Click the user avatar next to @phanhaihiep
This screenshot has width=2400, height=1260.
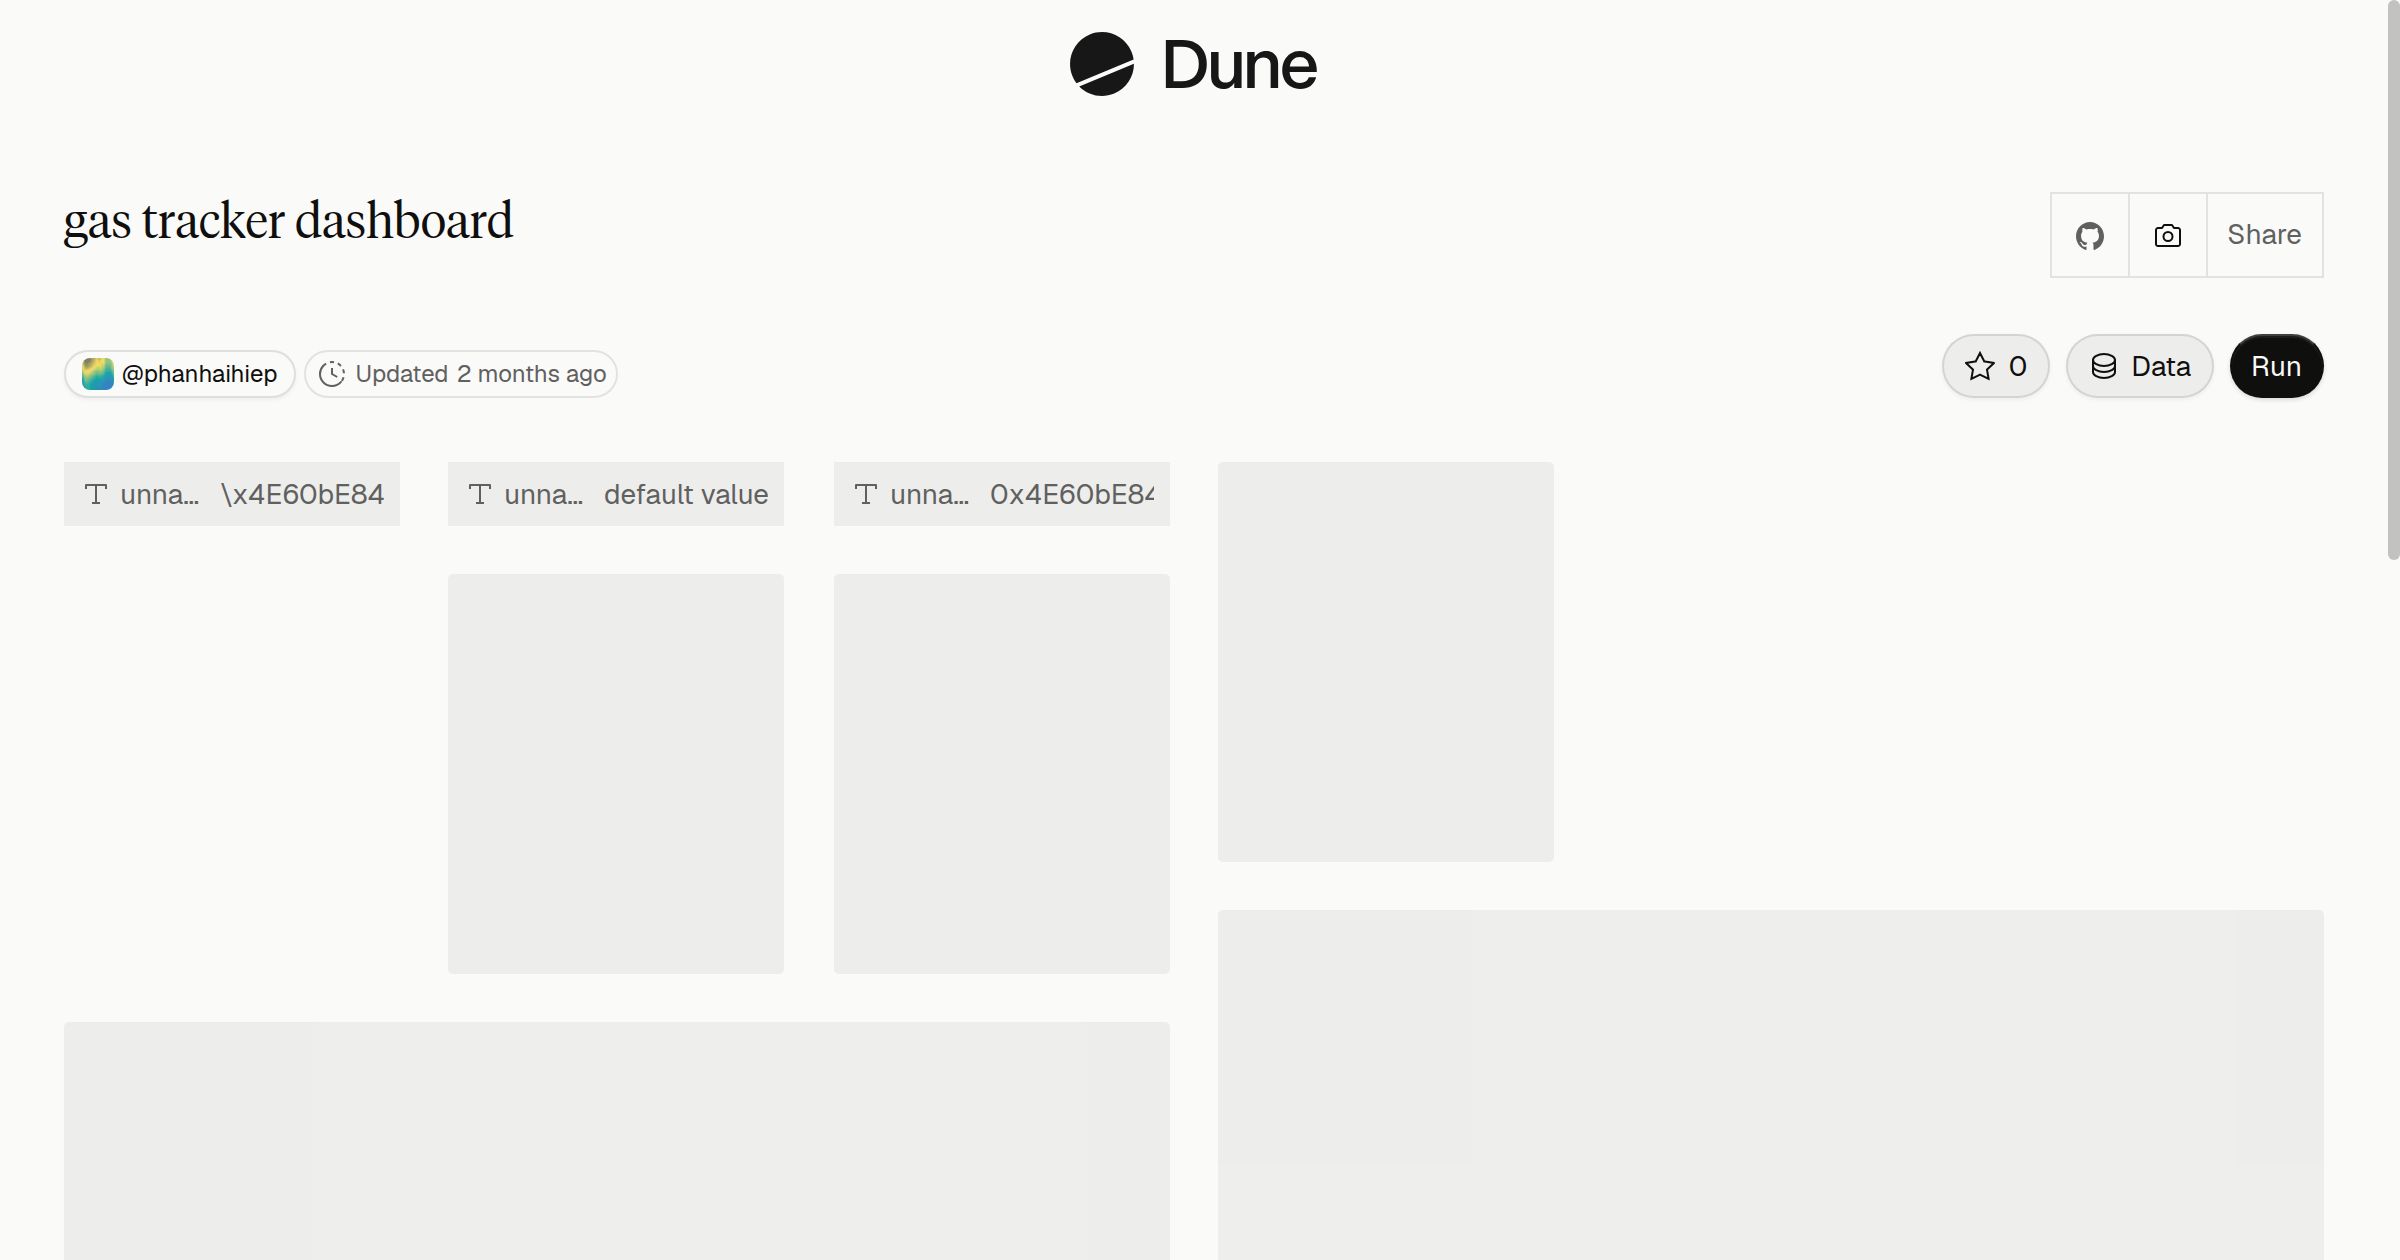point(98,374)
